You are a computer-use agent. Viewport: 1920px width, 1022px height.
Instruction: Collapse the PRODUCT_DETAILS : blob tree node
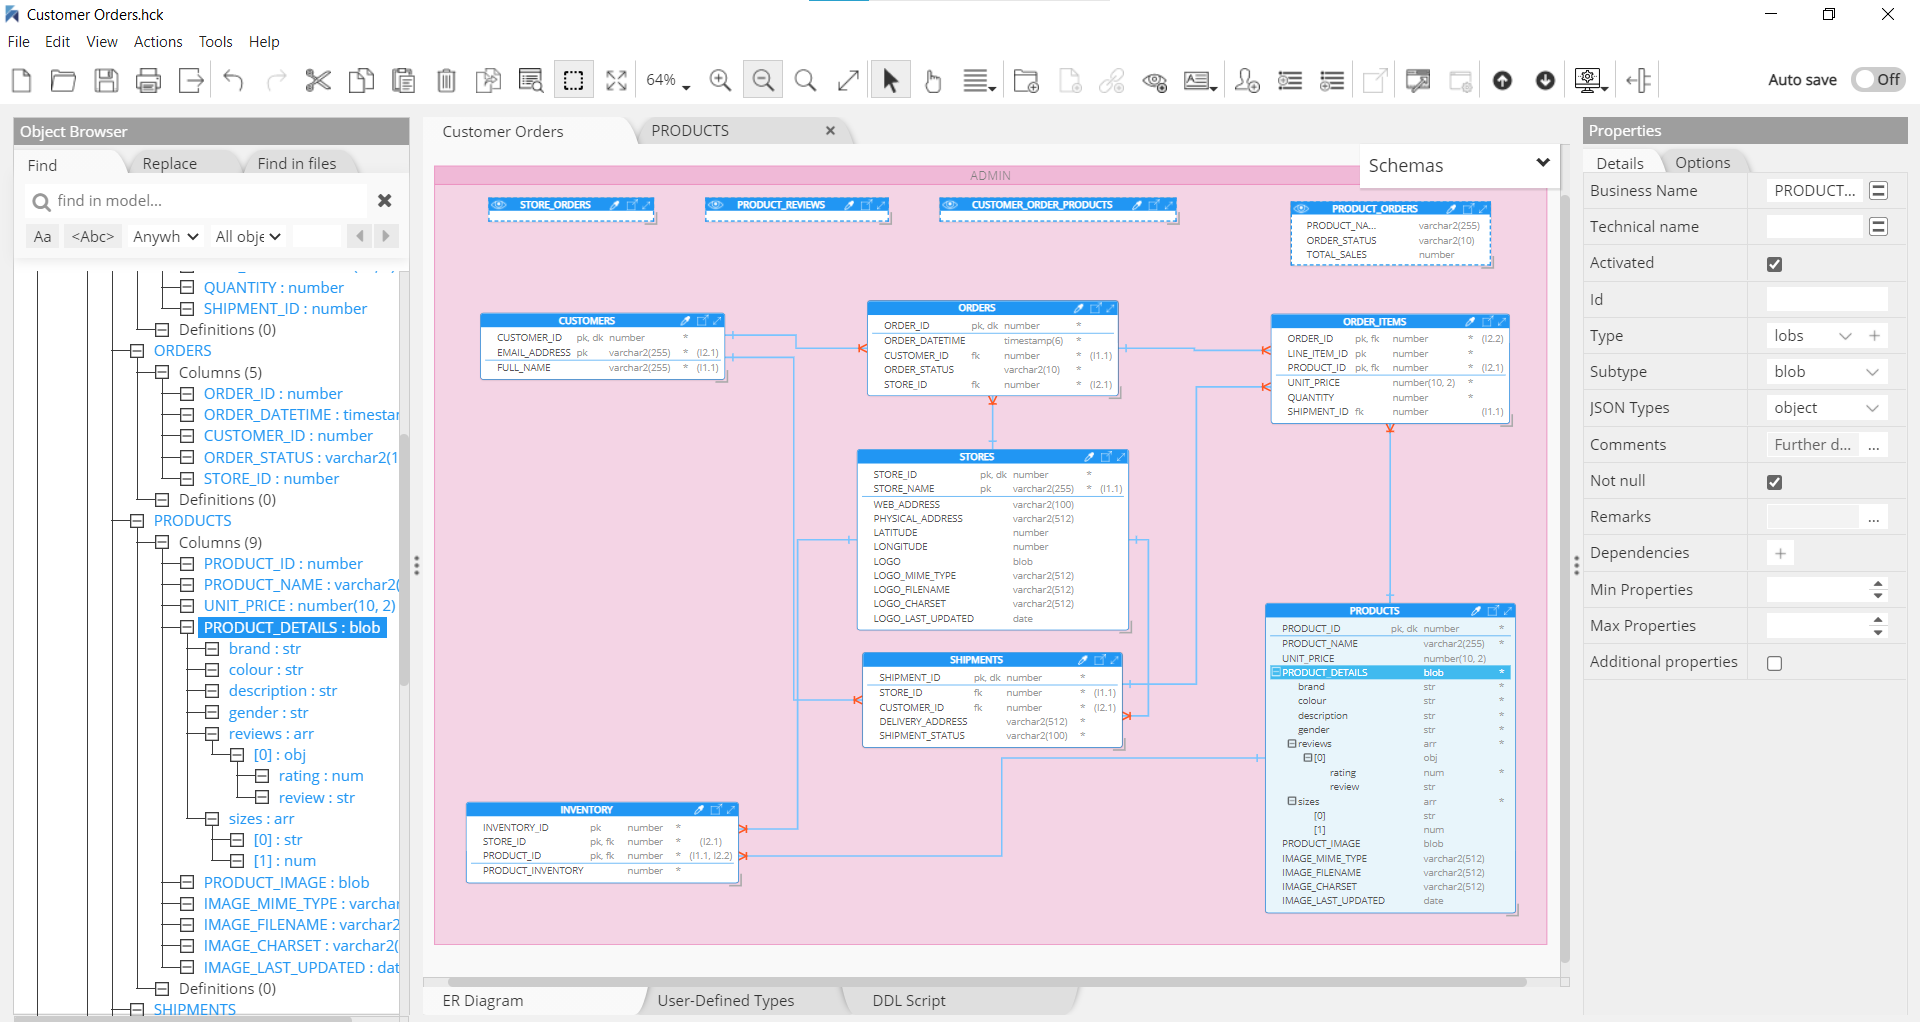point(187,628)
